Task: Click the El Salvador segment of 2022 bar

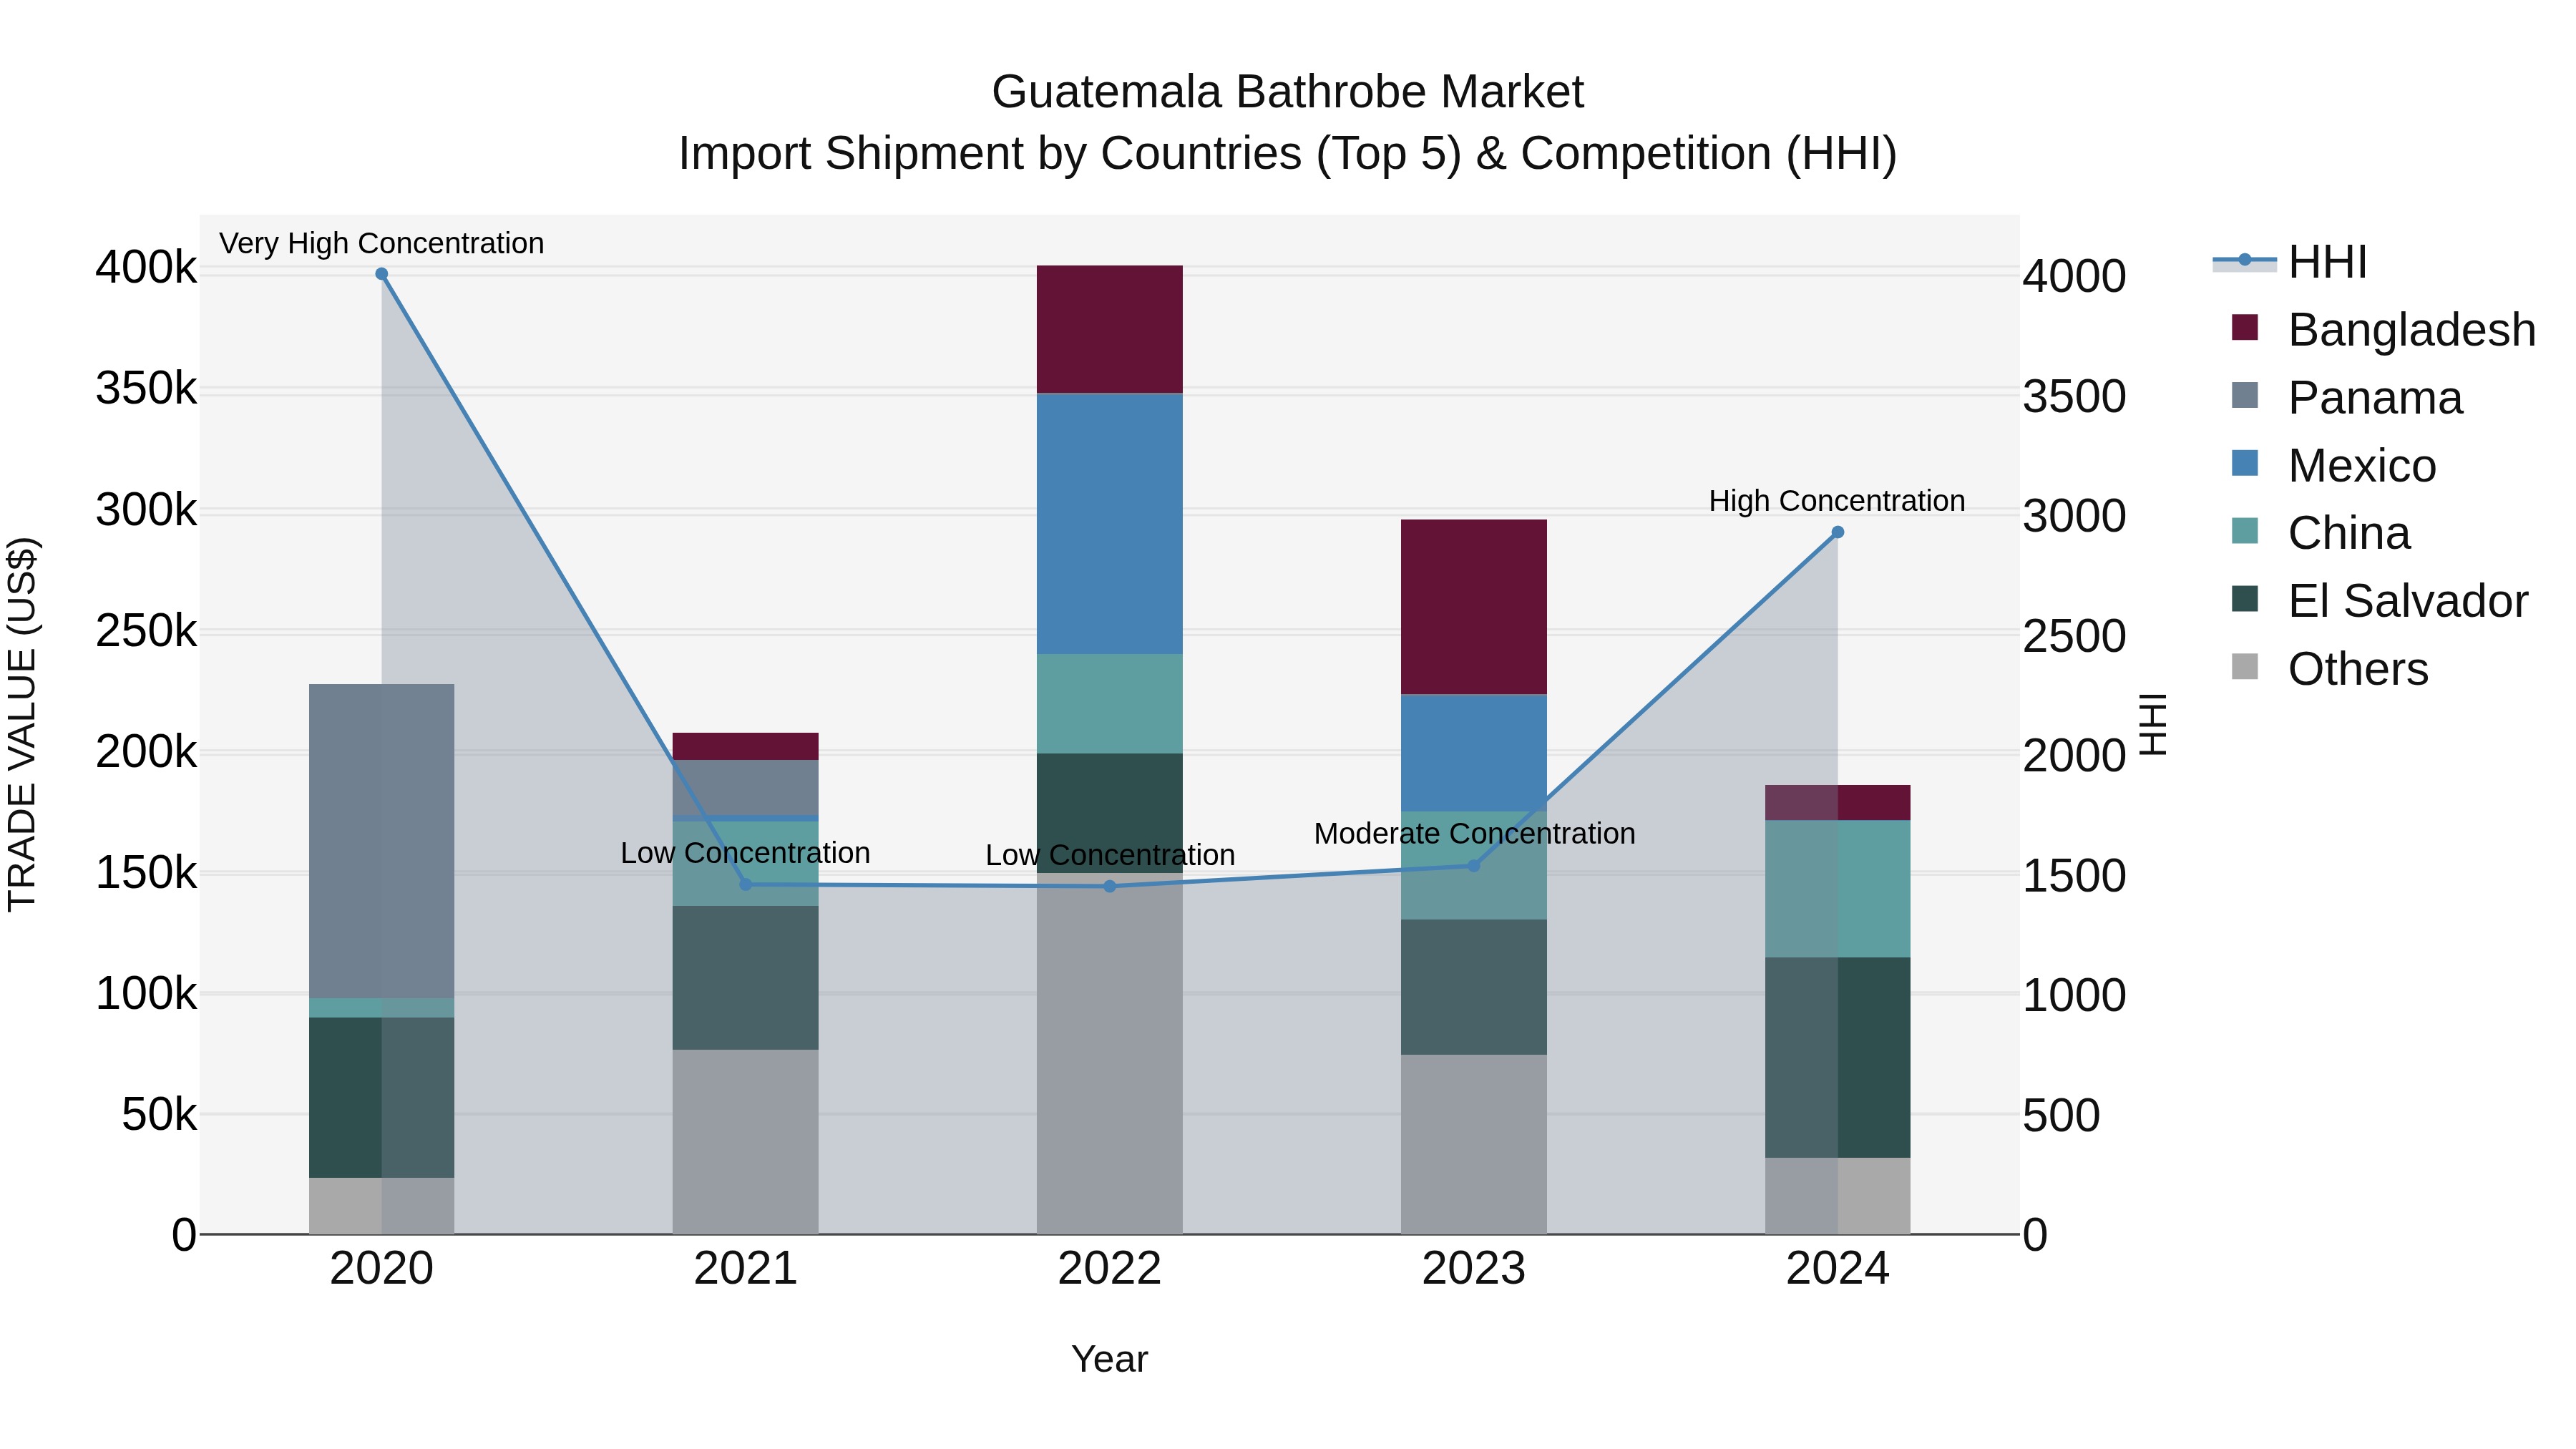Action: tap(1109, 813)
